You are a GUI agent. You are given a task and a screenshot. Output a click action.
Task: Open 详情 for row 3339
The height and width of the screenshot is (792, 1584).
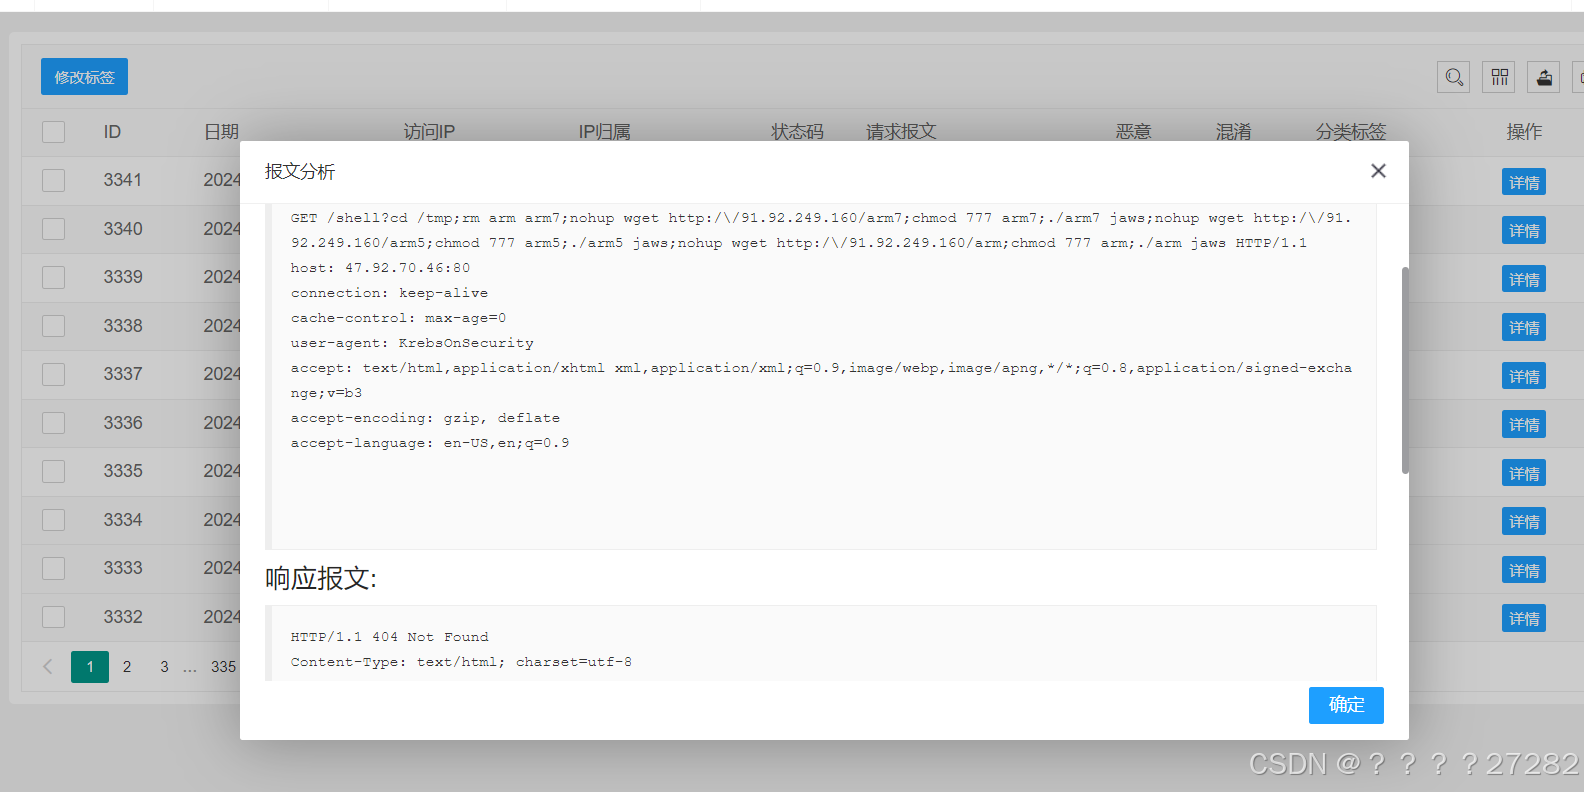tap(1524, 279)
